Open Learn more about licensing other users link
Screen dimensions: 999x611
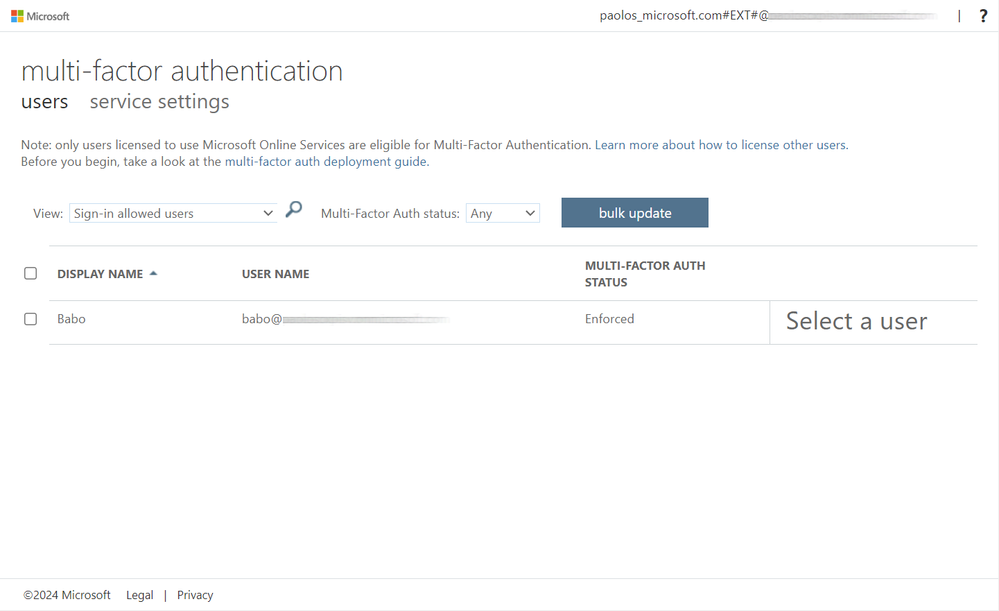click(721, 145)
